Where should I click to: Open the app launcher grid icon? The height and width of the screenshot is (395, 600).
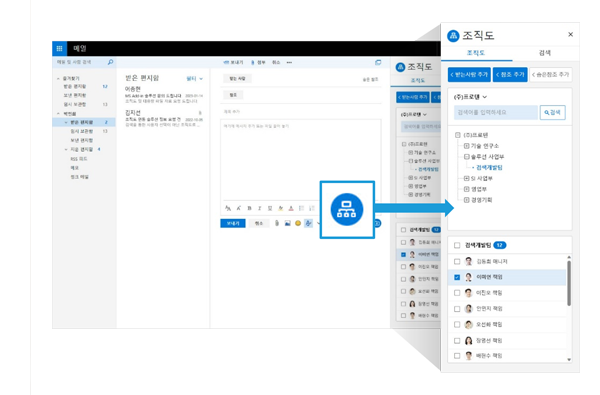[59, 49]
